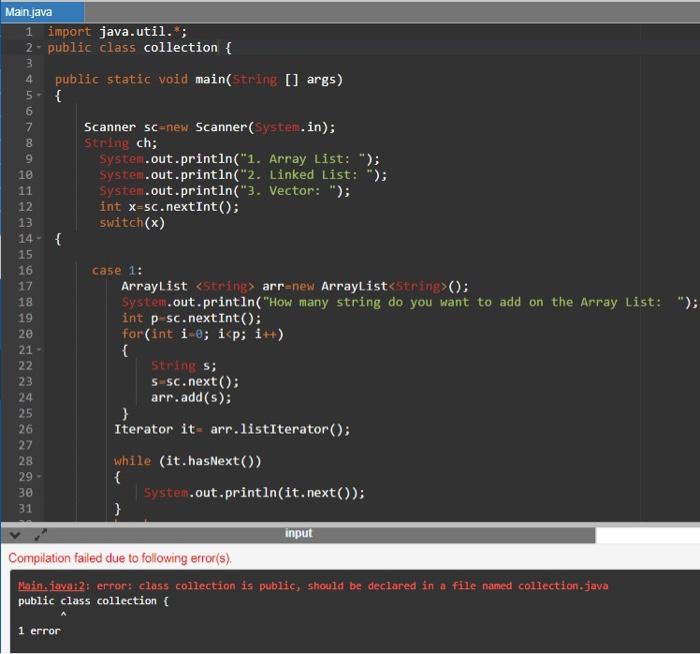Fold the class block at line 2
This screenshot has width=700, height=654.
pos(39,47)
